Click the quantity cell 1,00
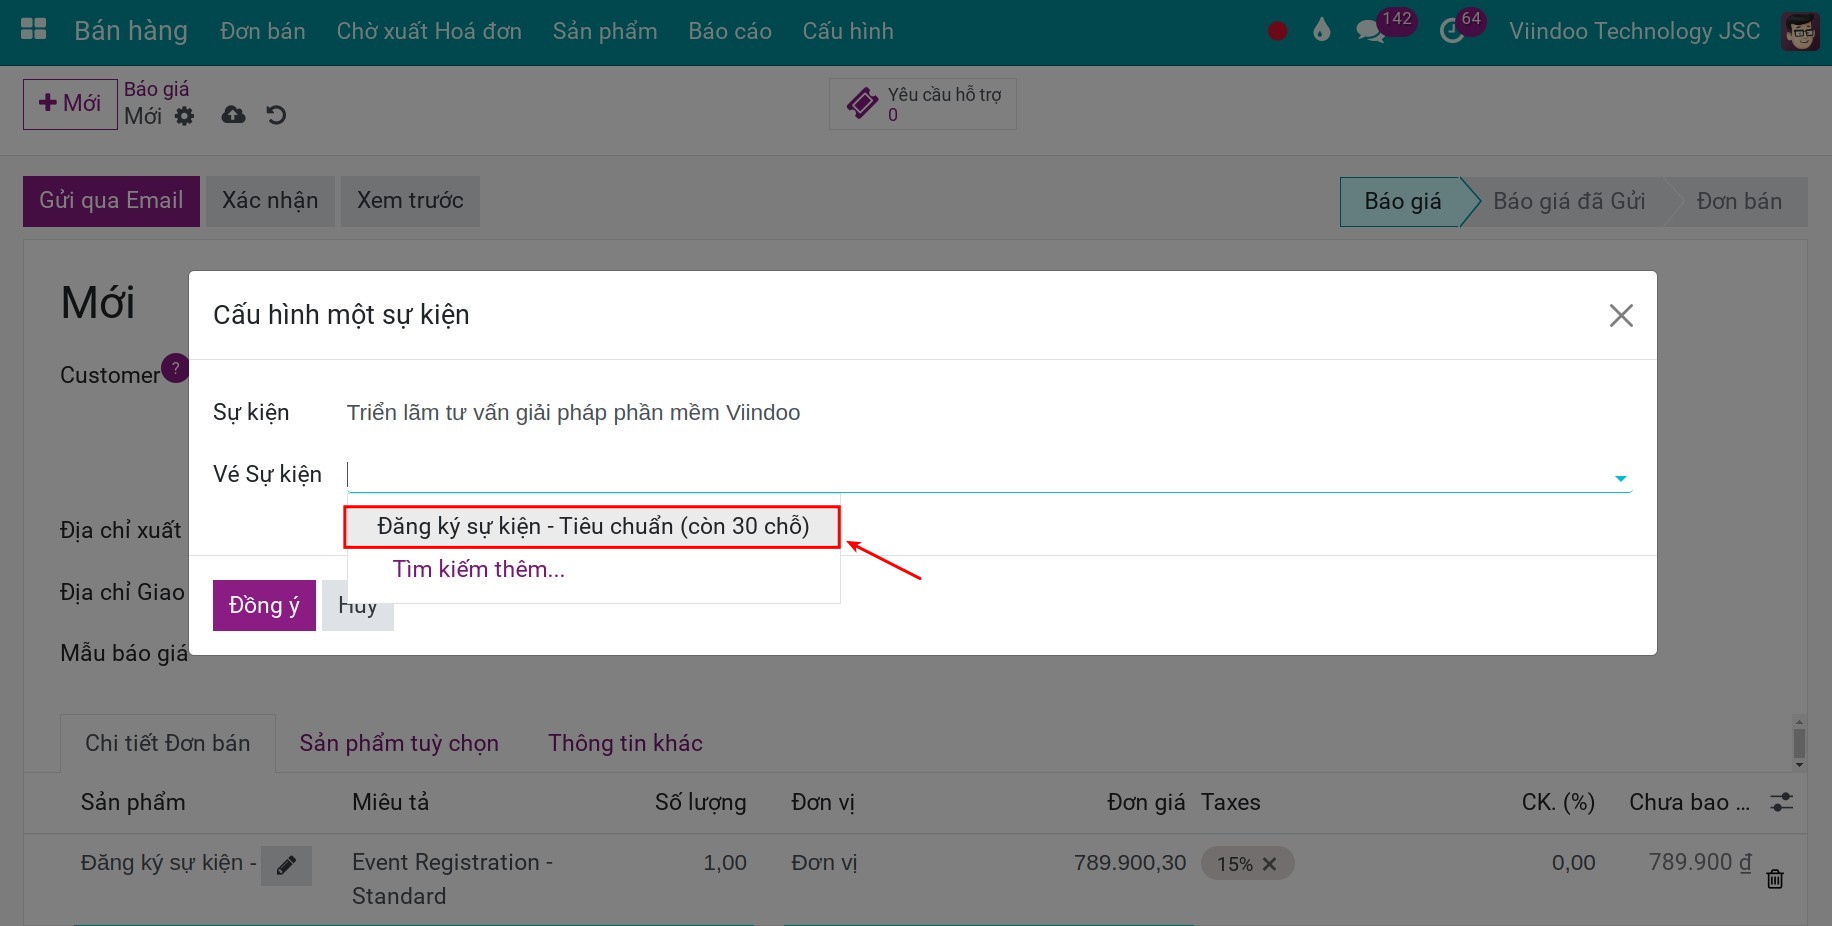The height and width of the screenshot is (926, 1832). 725,863
